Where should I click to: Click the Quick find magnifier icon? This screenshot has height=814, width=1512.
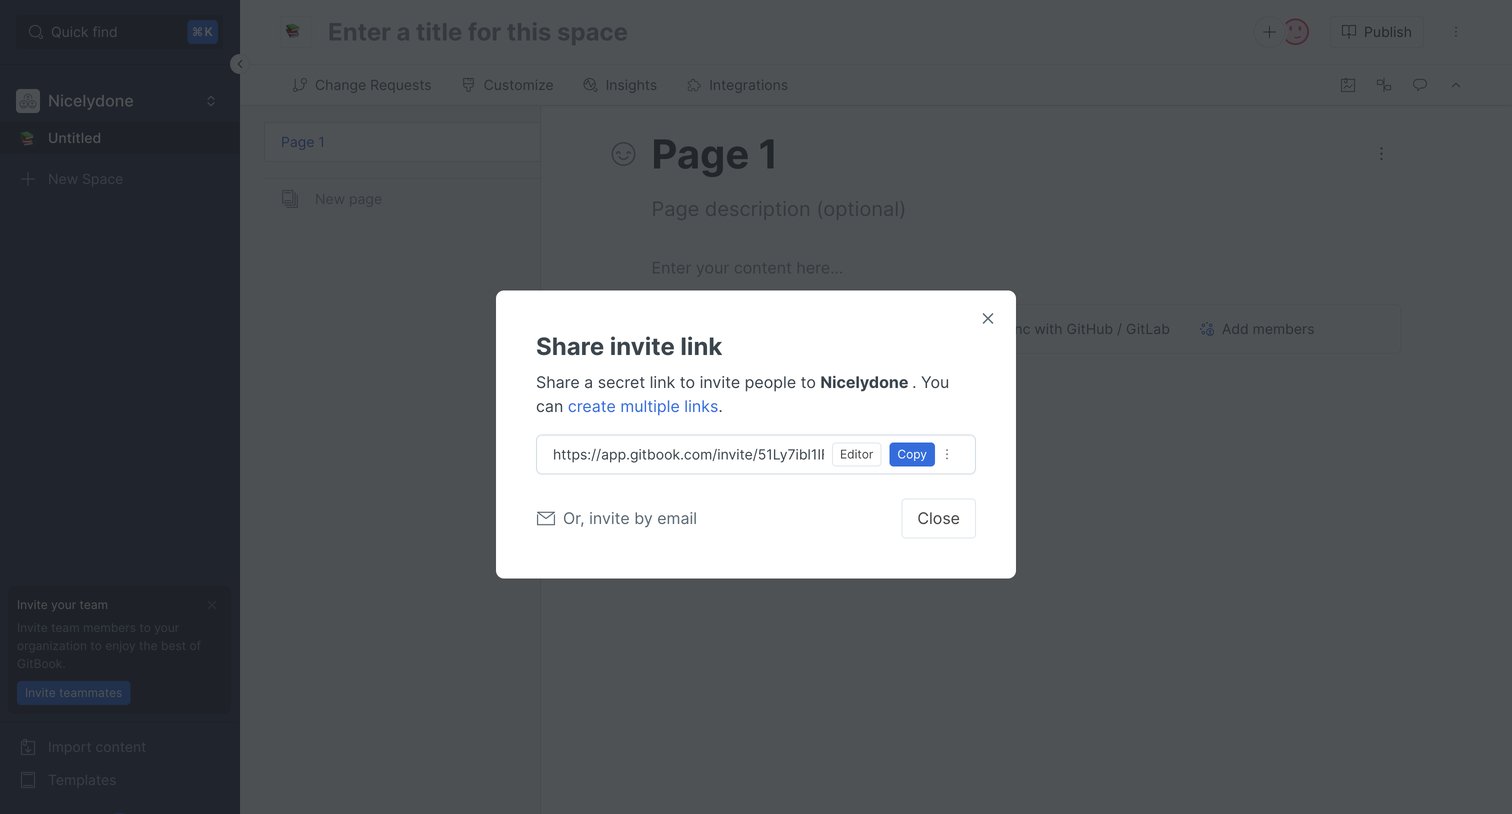coord(36,32)
